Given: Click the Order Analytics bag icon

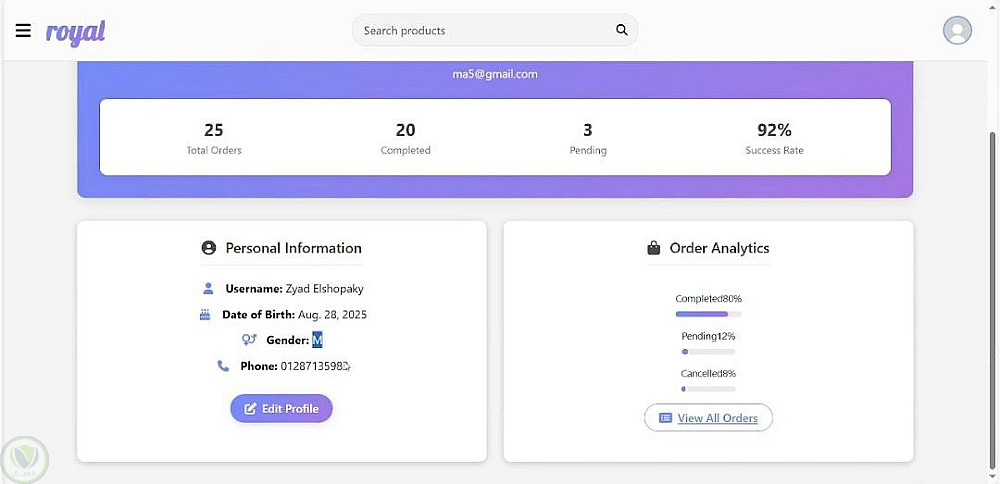Looking at the screenshot, I should click(x=654, y=248).
